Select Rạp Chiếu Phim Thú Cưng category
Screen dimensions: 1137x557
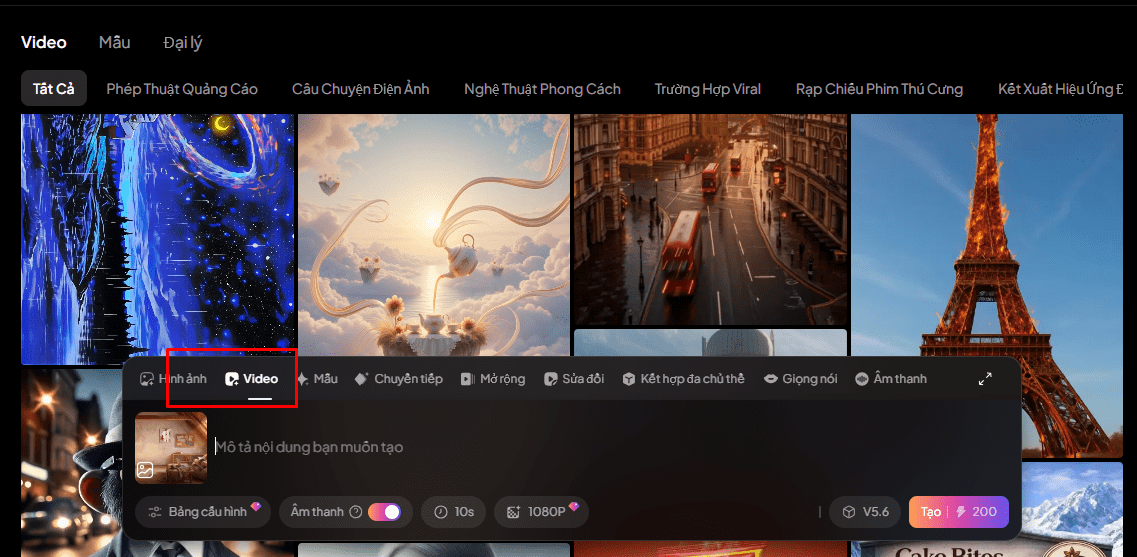click(x=879, y=88)
